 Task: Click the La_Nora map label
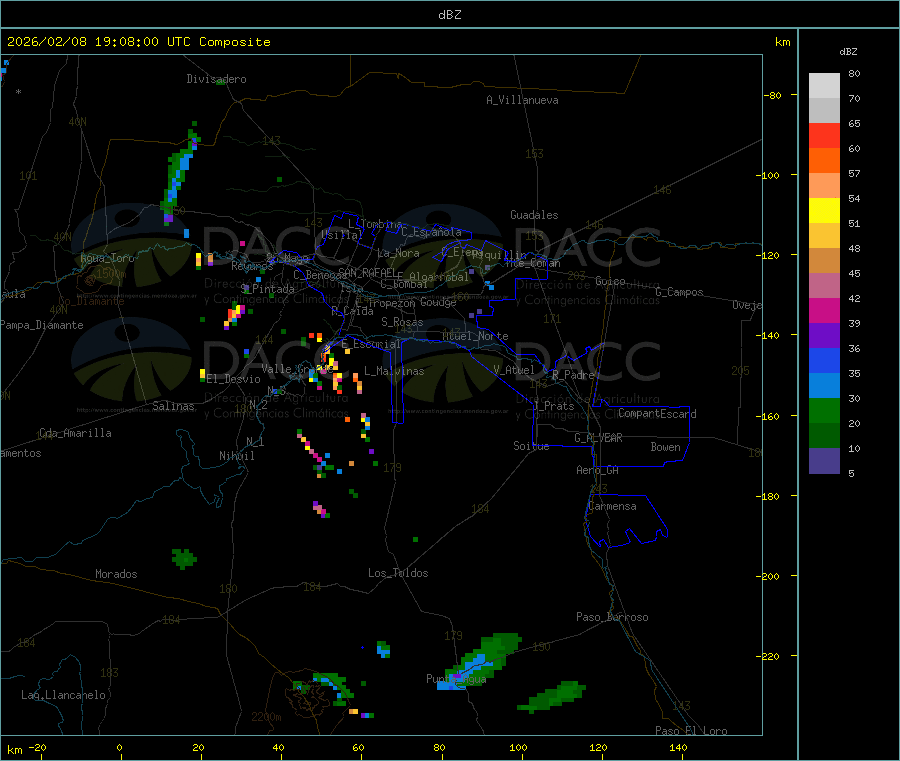pos(399,253)
